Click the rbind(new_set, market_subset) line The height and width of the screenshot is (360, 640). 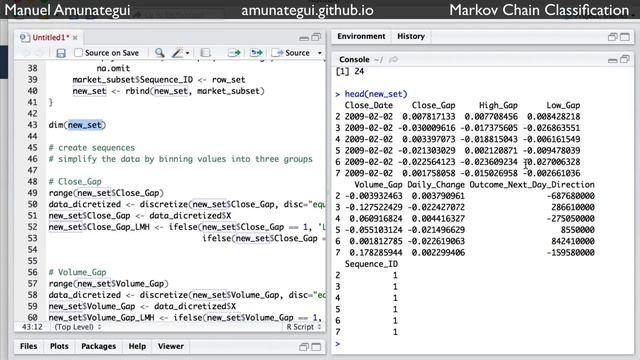169,91
